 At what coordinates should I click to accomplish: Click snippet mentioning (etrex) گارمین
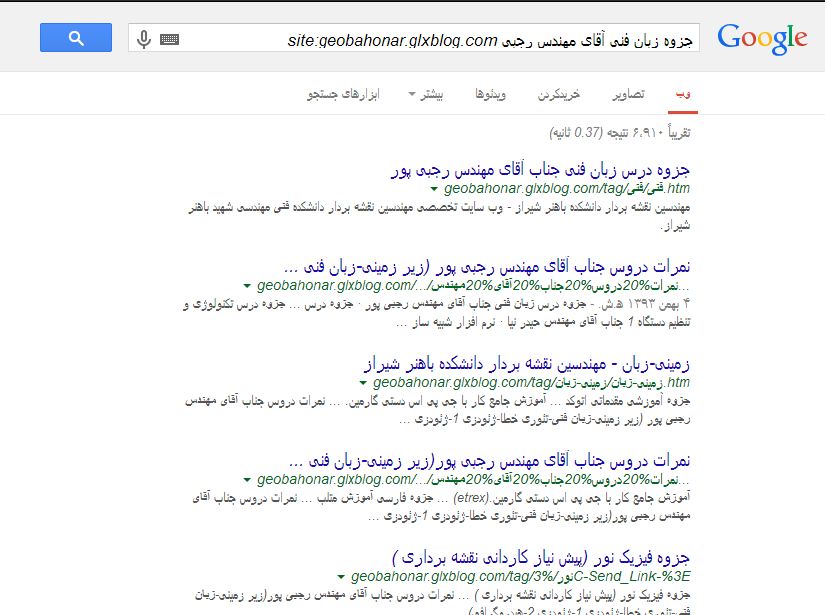pos(441,507)
